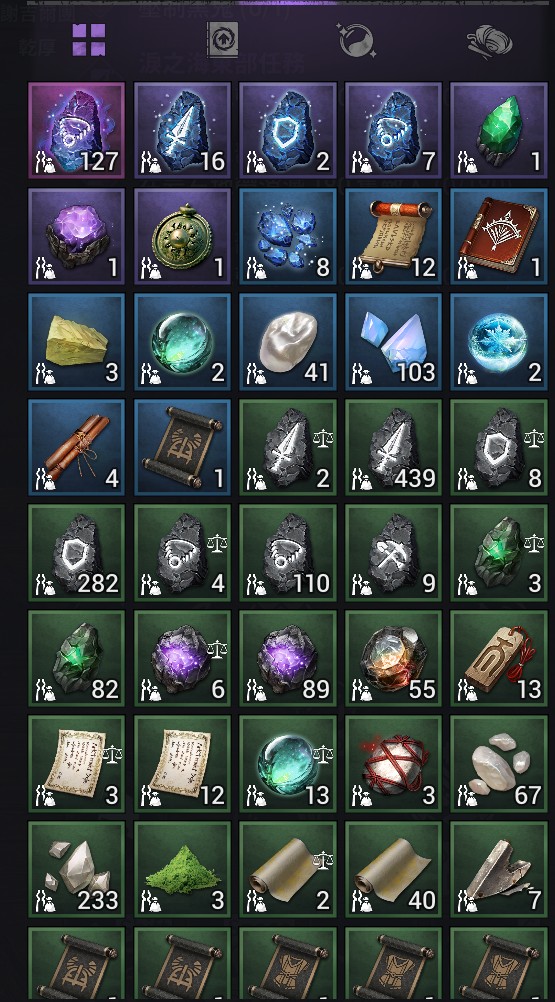Select the rolled cloth stack of 40
This screenshot has width=555, height=1002.
click(x=393, y=870)
